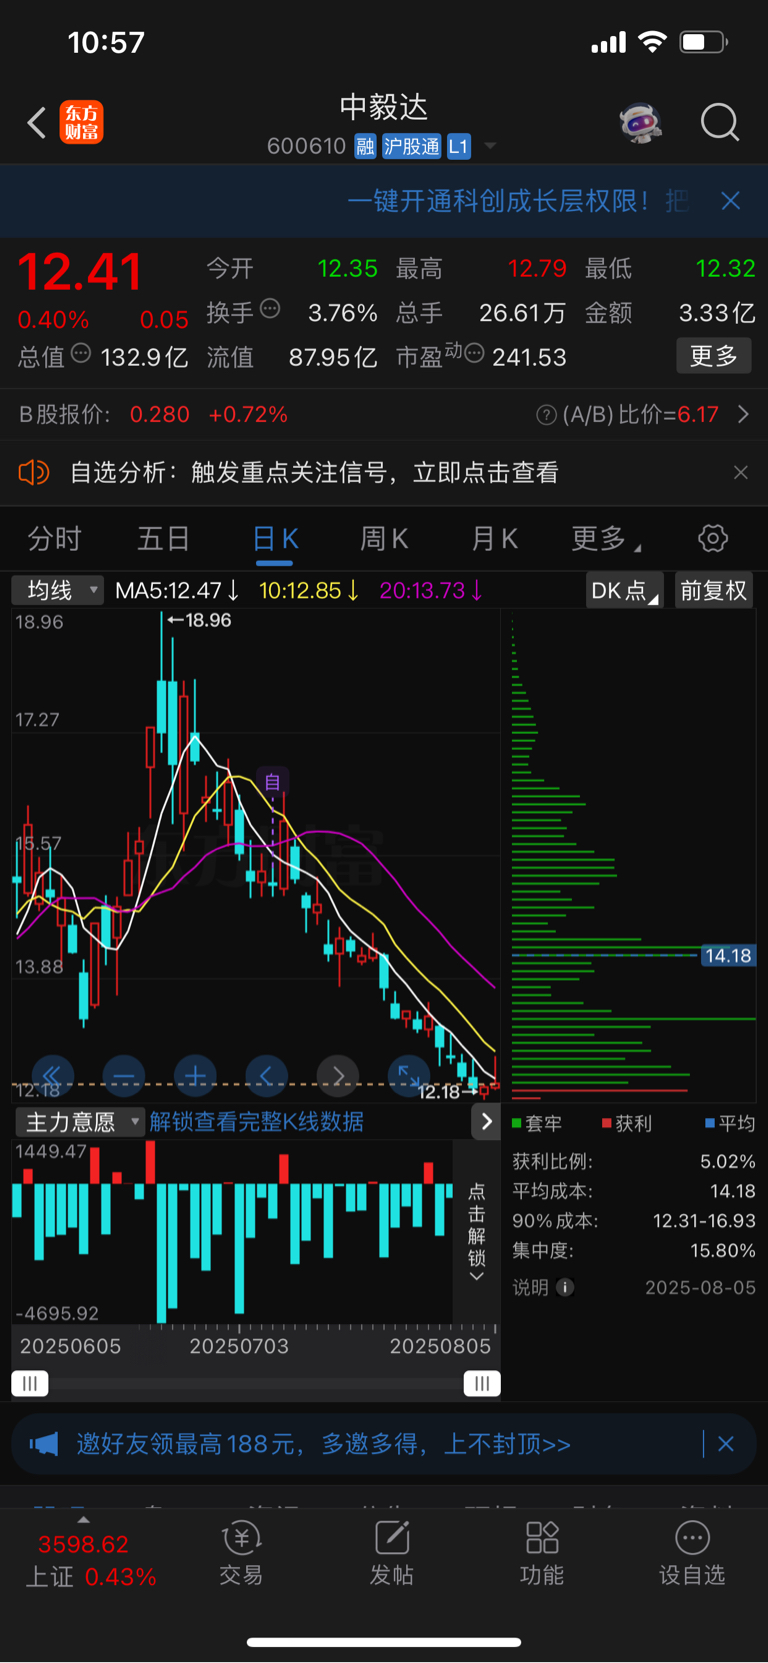Dismiss the 自选分析 notification
This screenshot has width=768, height=1663.
pos(741,472)
